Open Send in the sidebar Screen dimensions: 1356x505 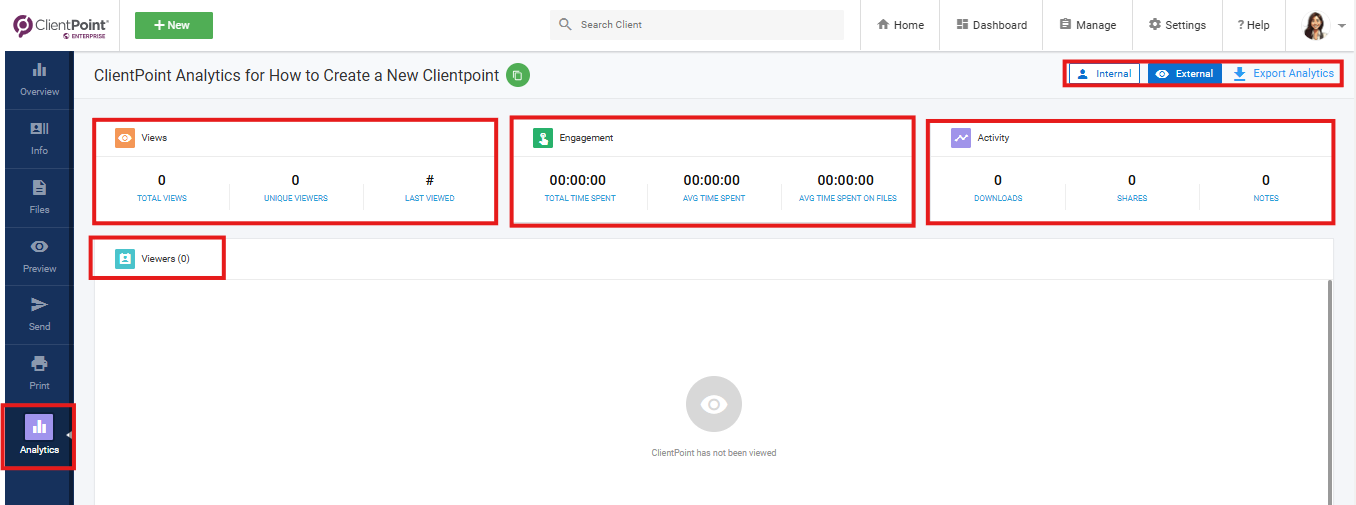click(39, 315)
